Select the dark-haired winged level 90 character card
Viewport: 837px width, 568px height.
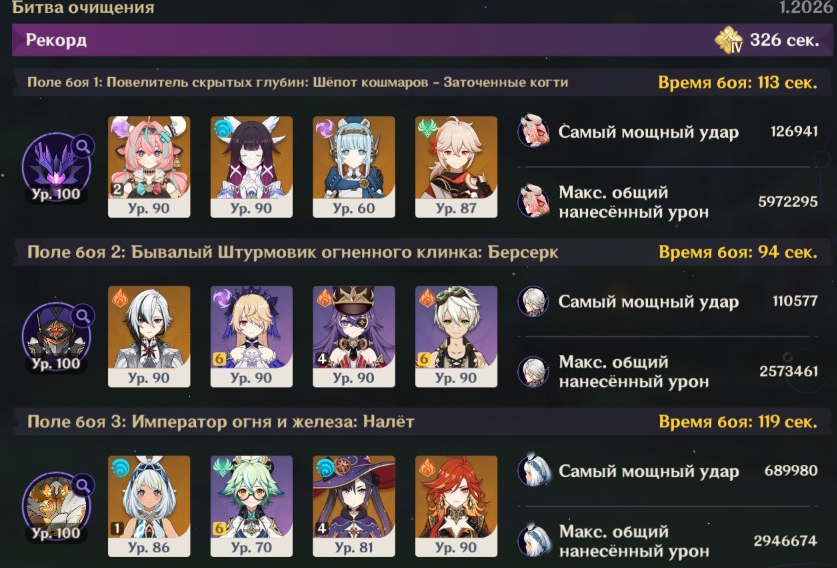click(251, 167)
